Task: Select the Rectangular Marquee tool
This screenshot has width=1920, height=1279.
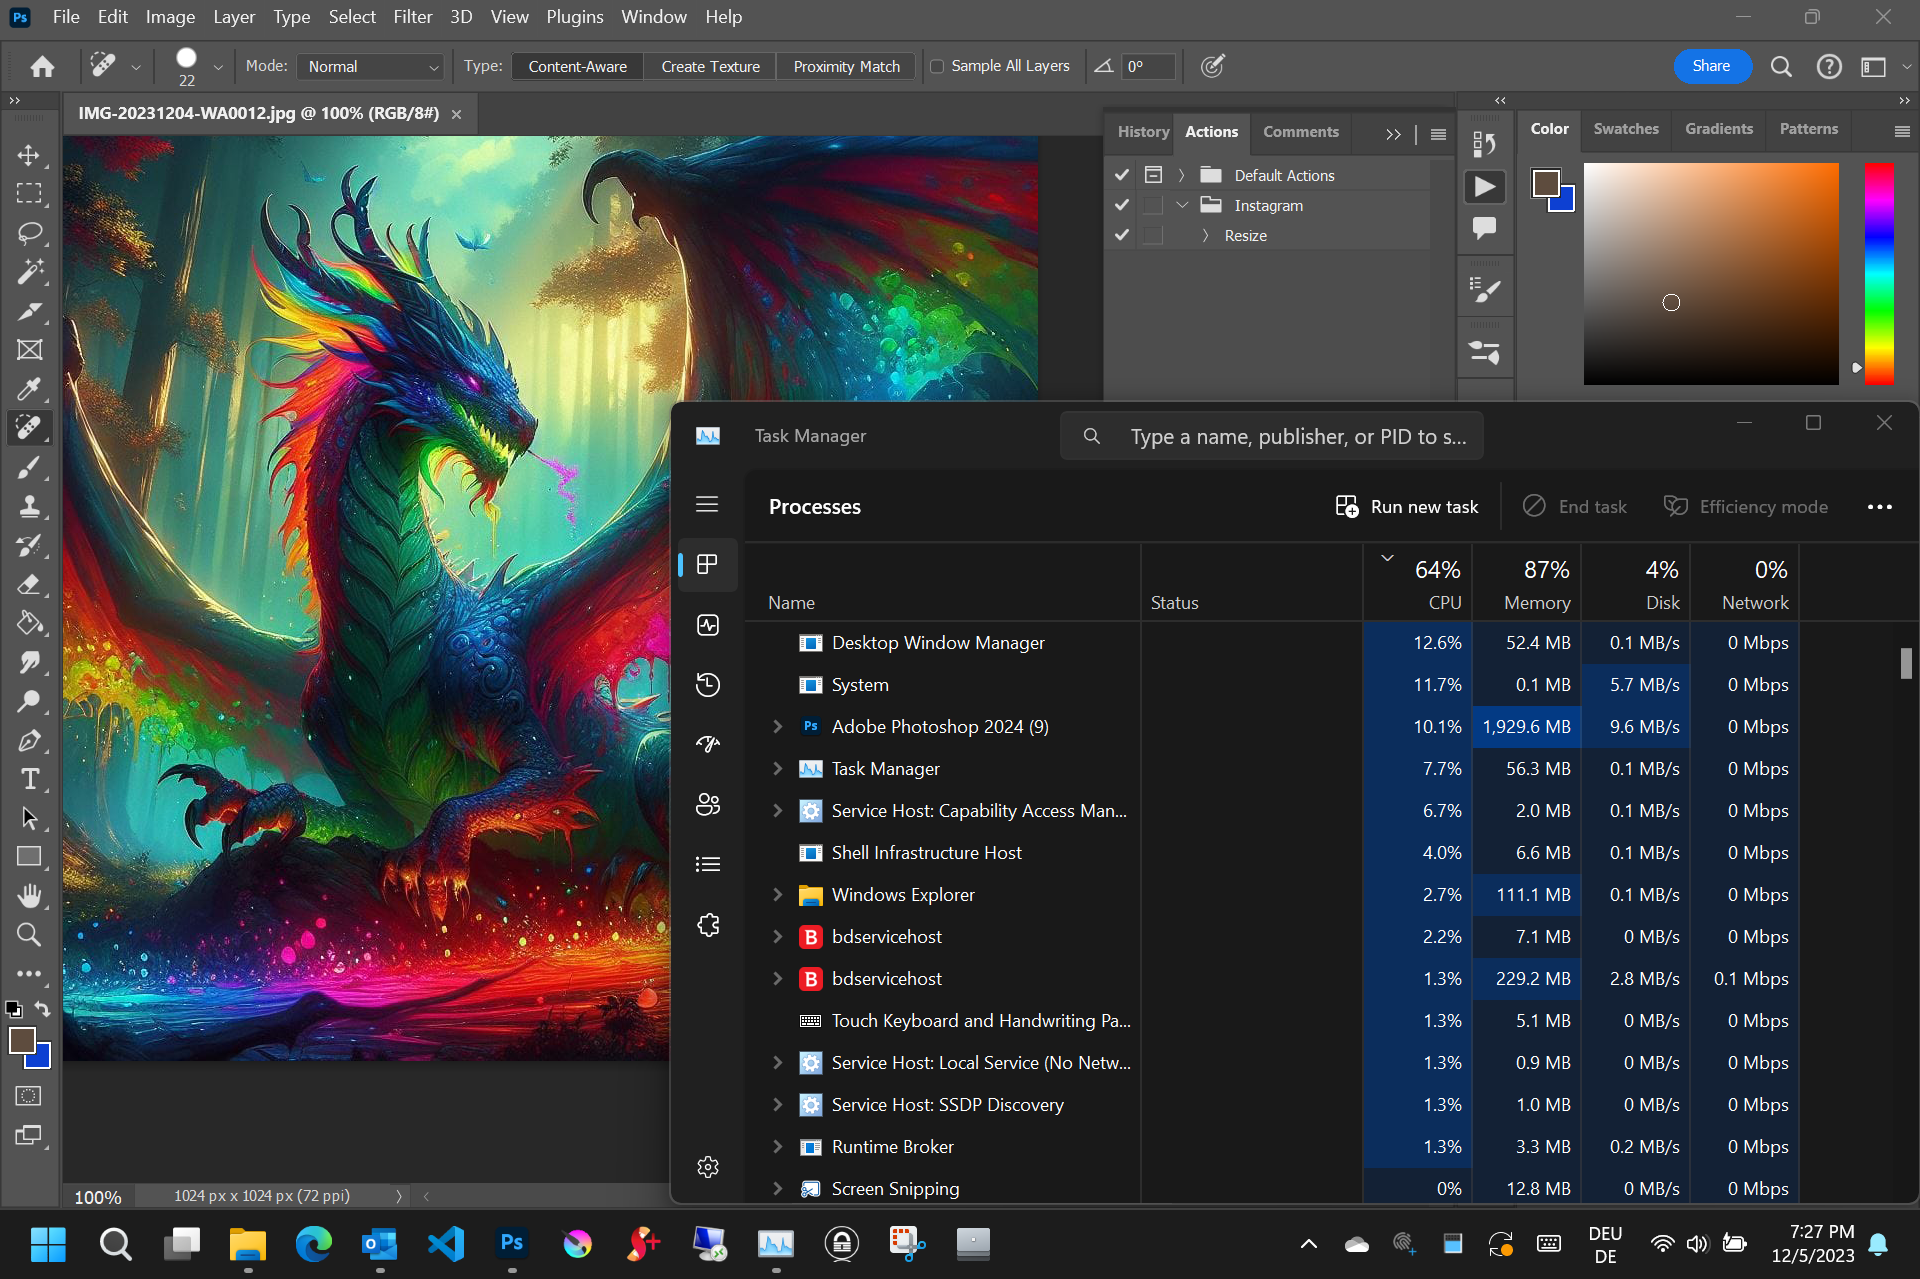Action: (x=29, y=194)
